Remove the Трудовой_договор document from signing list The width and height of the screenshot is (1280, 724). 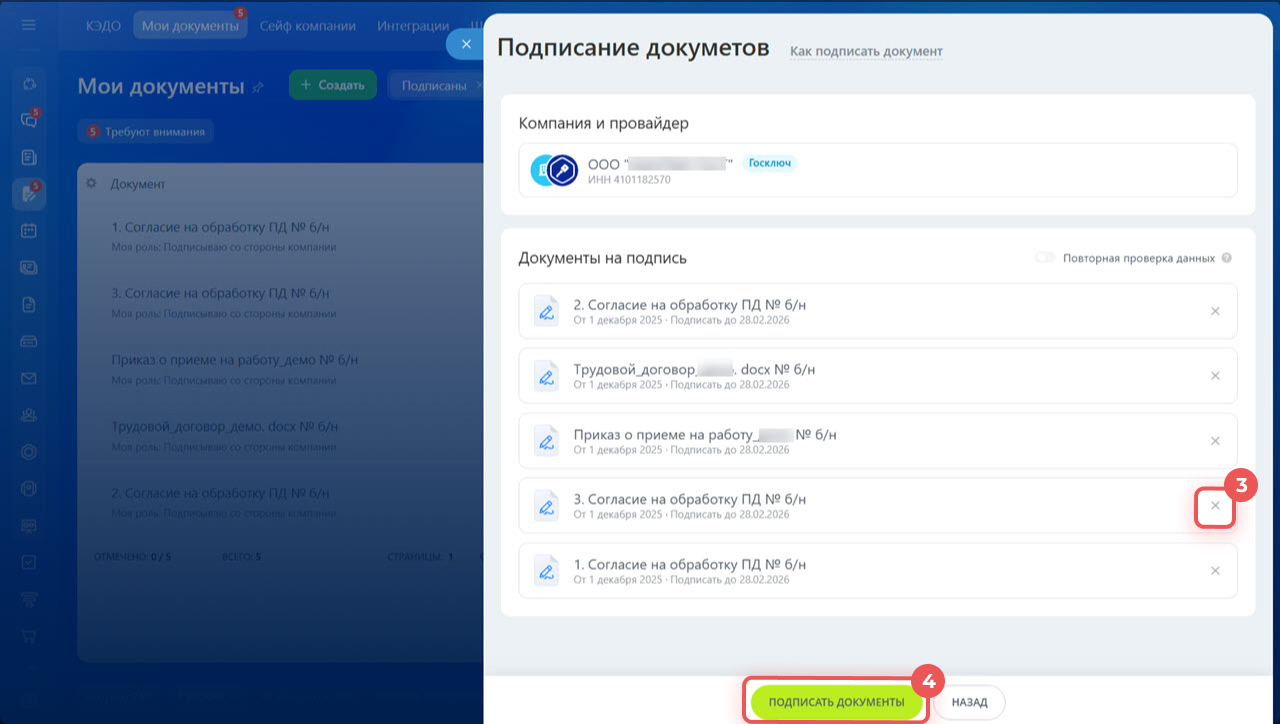click(1215, 376)
